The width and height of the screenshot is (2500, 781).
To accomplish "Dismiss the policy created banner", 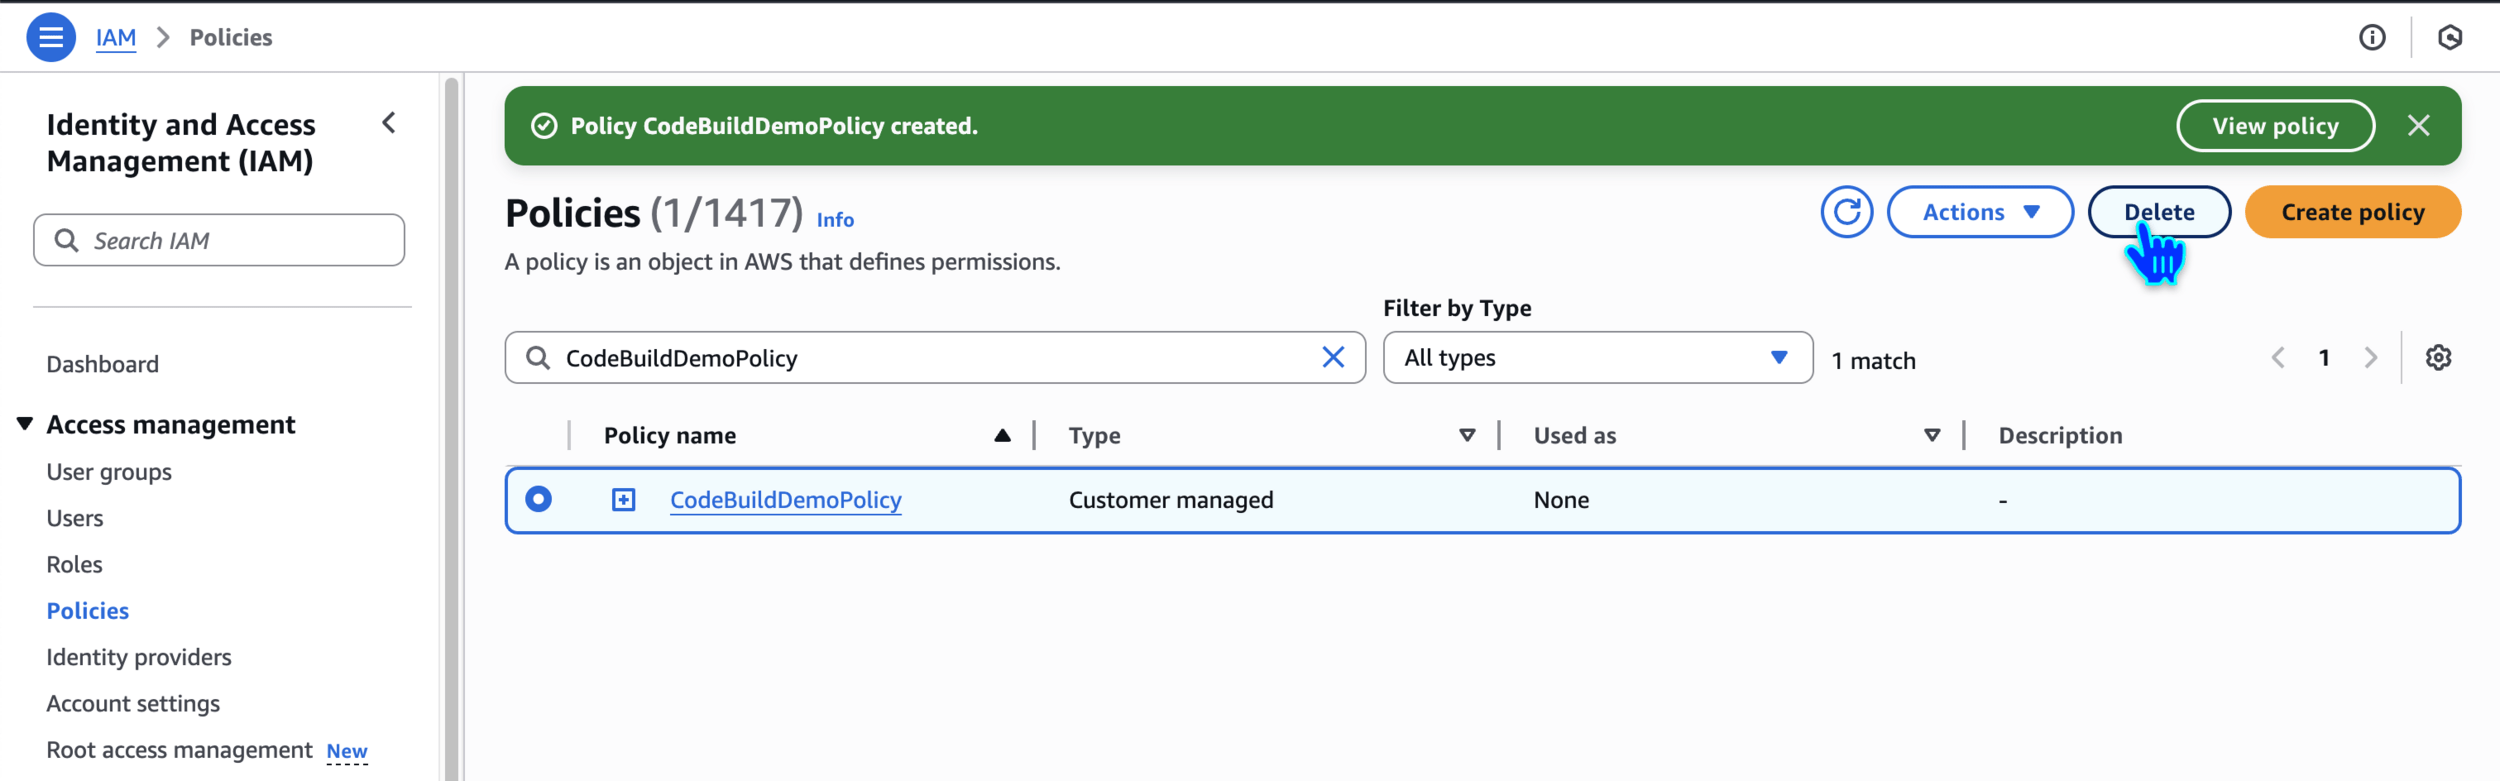I will (x=2419, y=126).
